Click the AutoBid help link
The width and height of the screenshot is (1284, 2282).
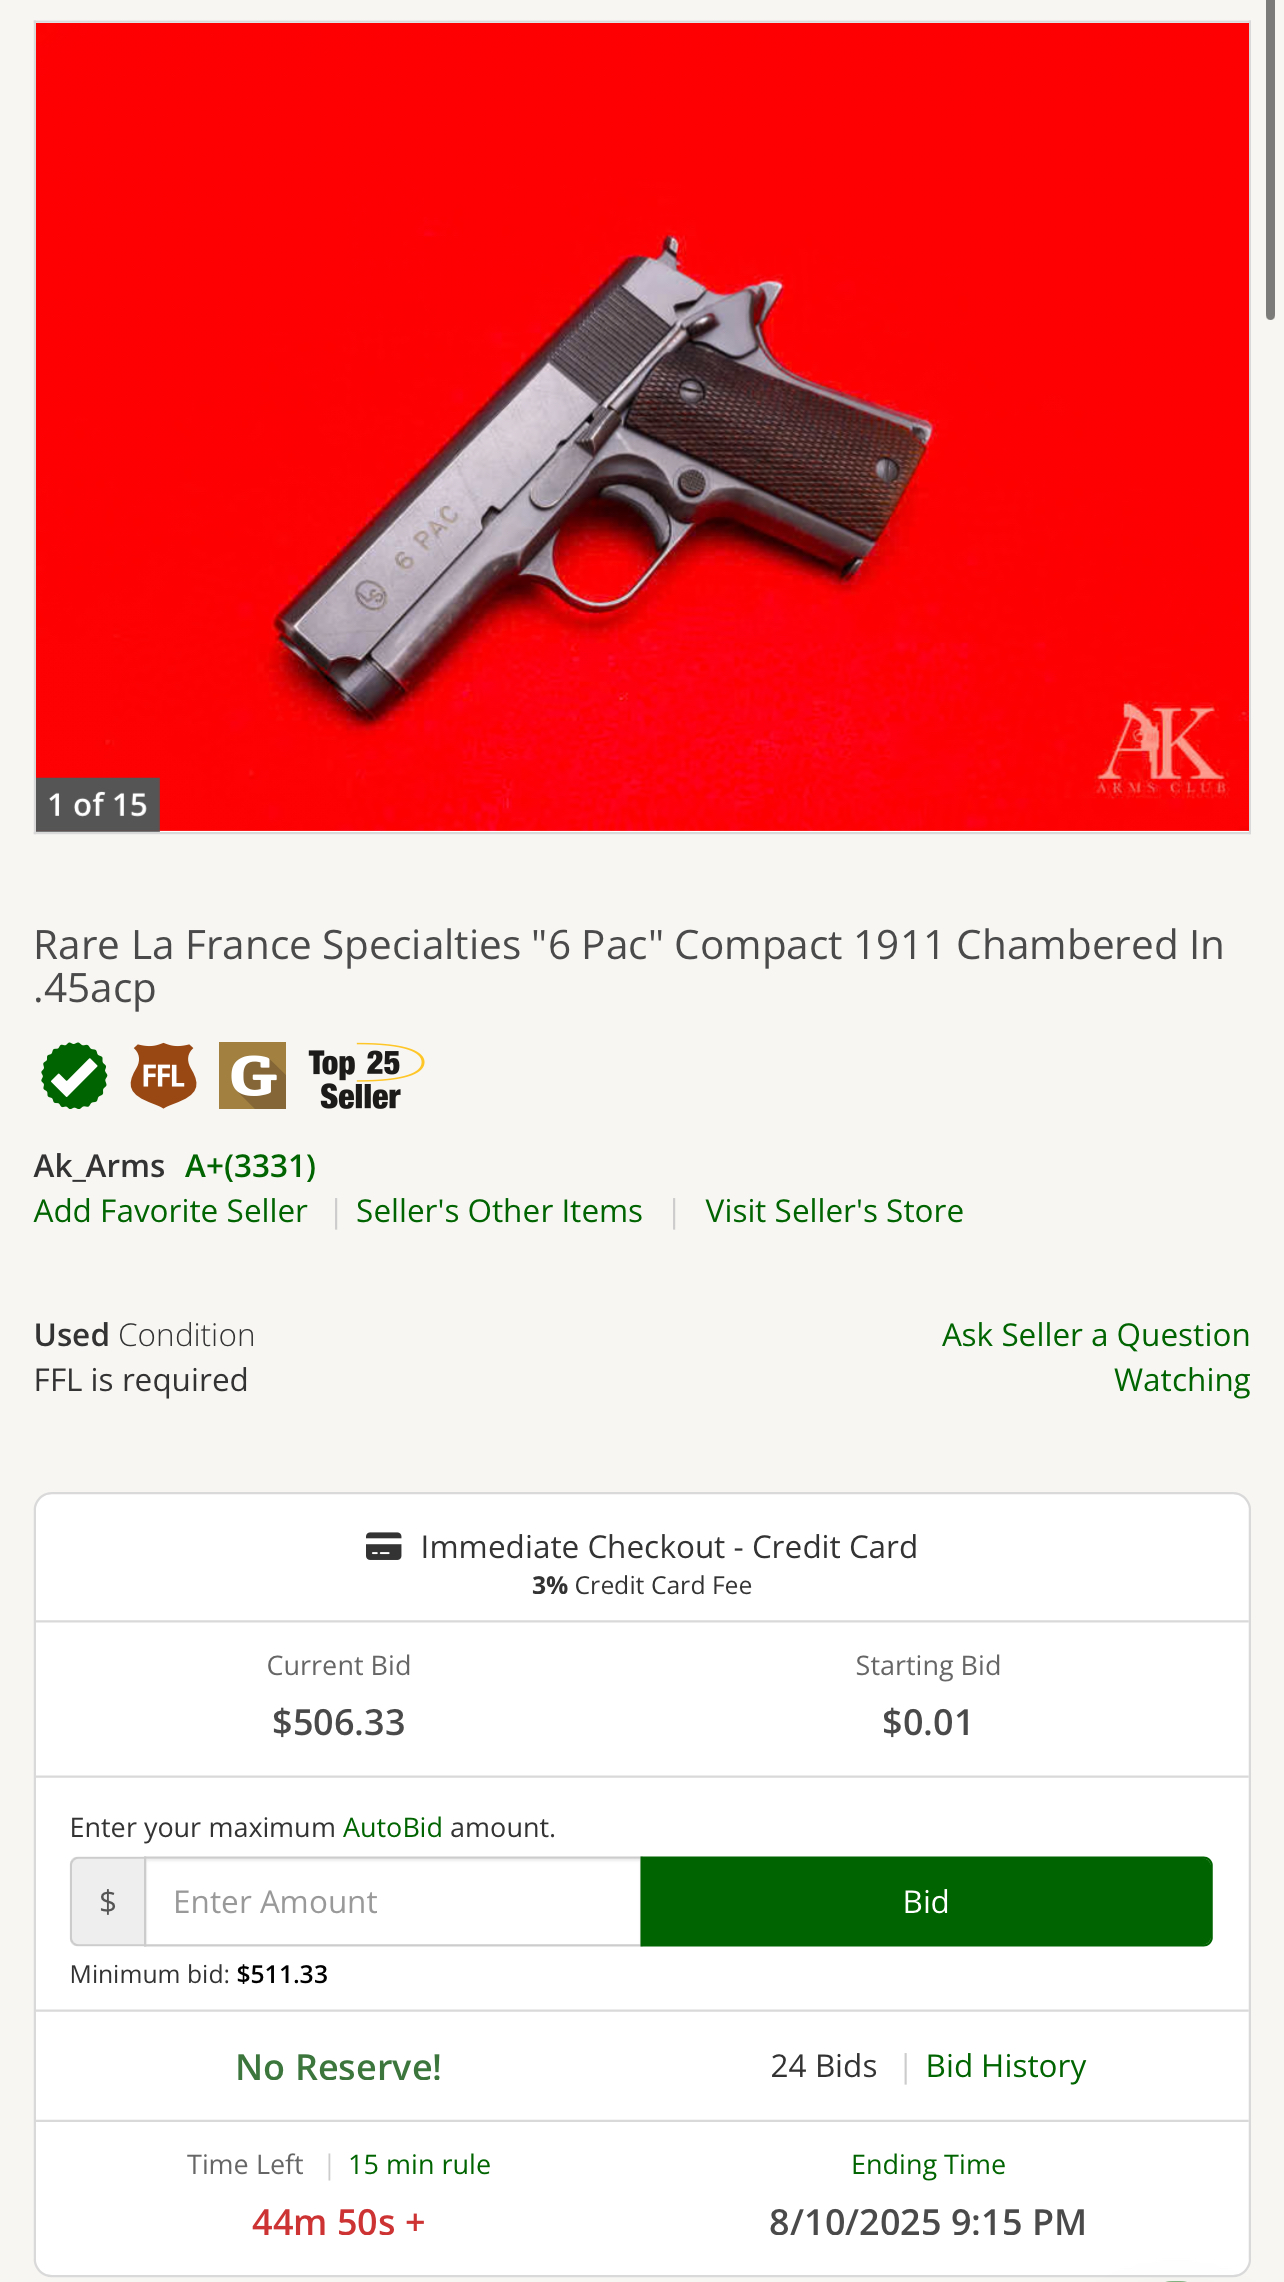(392, 1827)
